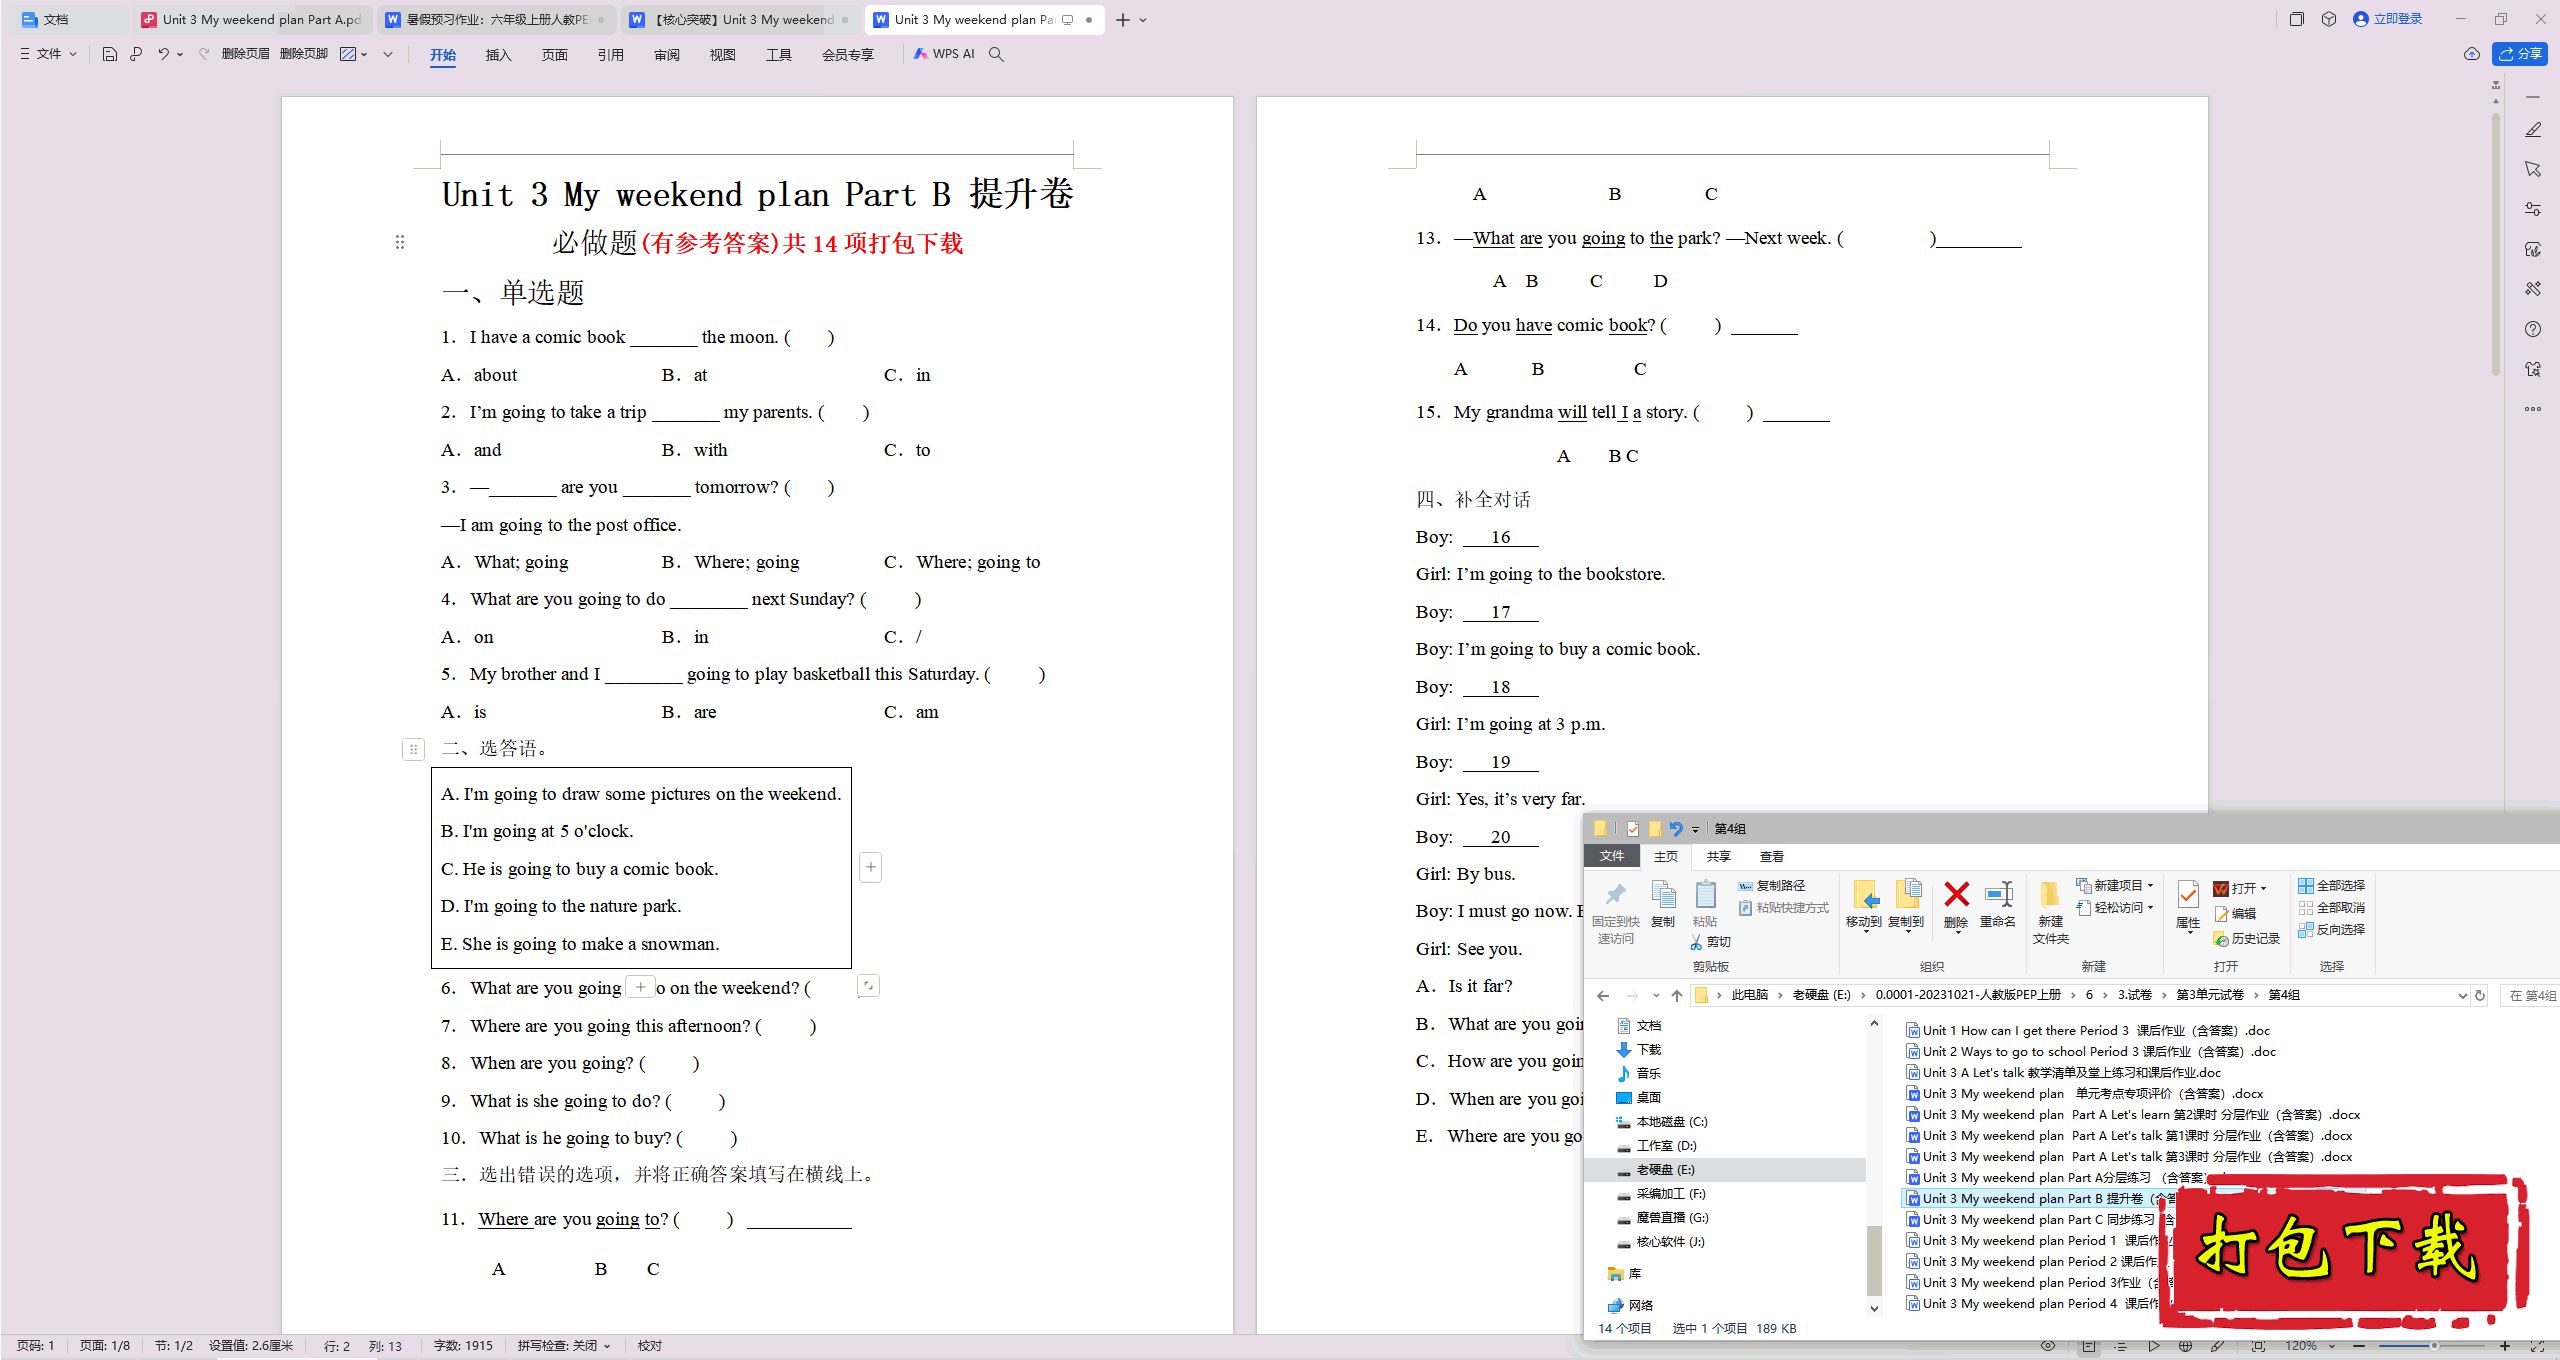2560x1360 pixels.
Task: Select the 开始 ribbon tab
Action: (x=442, y=54)
